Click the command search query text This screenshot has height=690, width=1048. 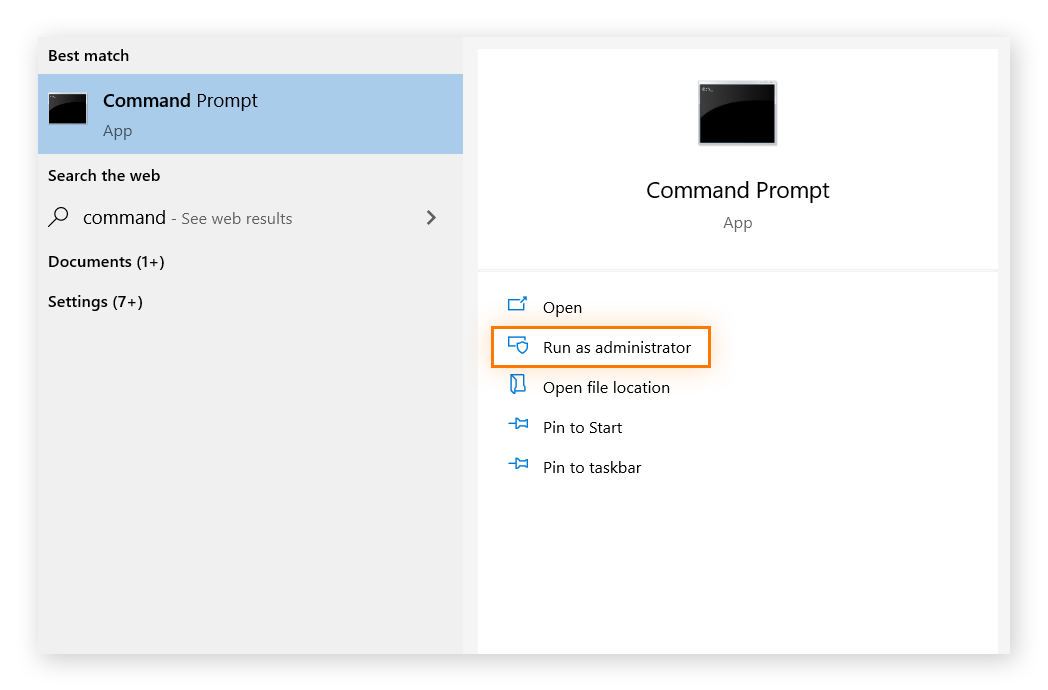click(x=125, y=217)
